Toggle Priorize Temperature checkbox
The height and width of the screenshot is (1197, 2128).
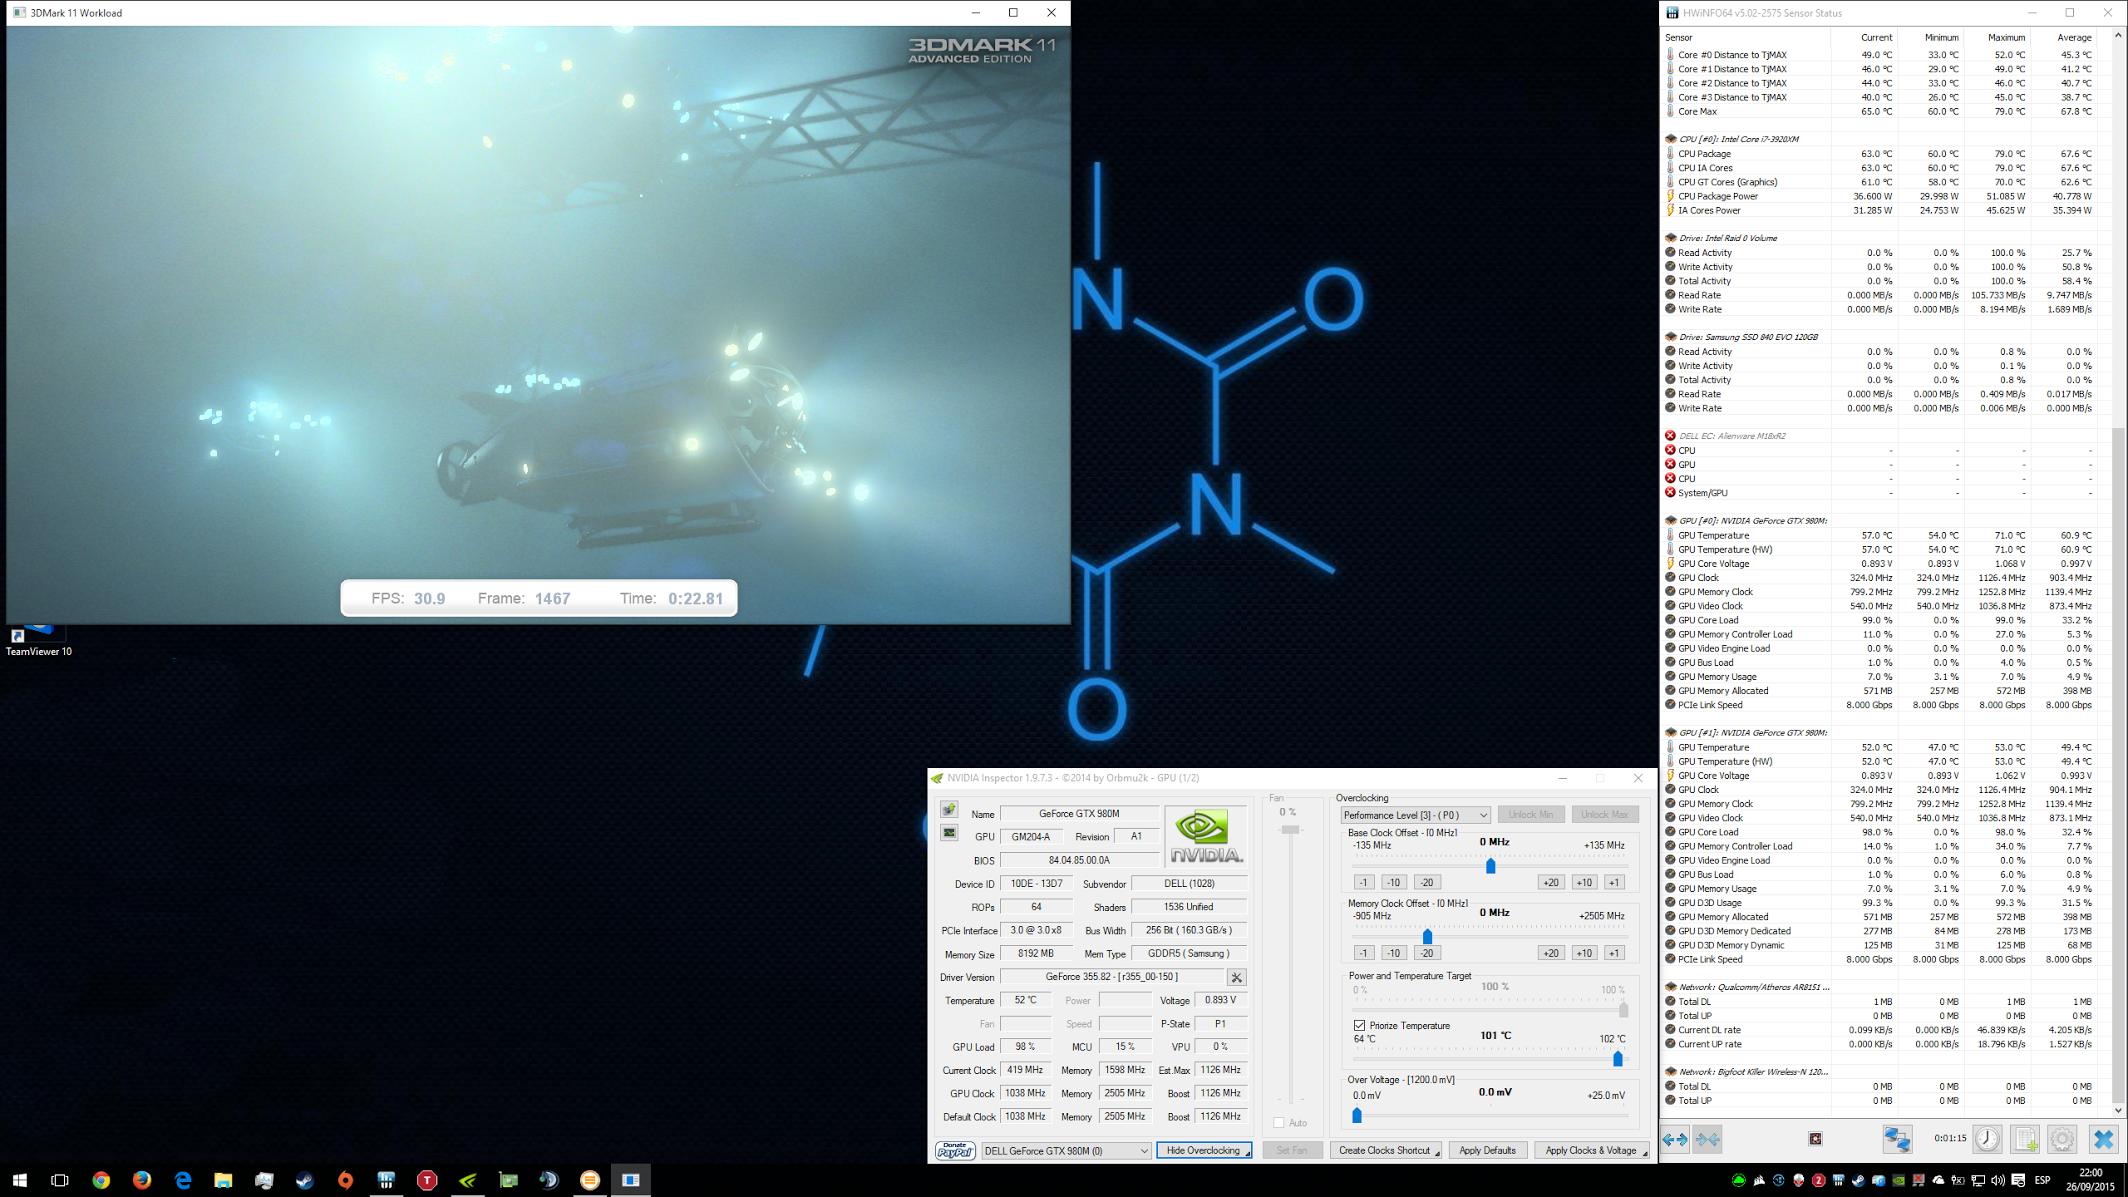coord(1359,1025)
